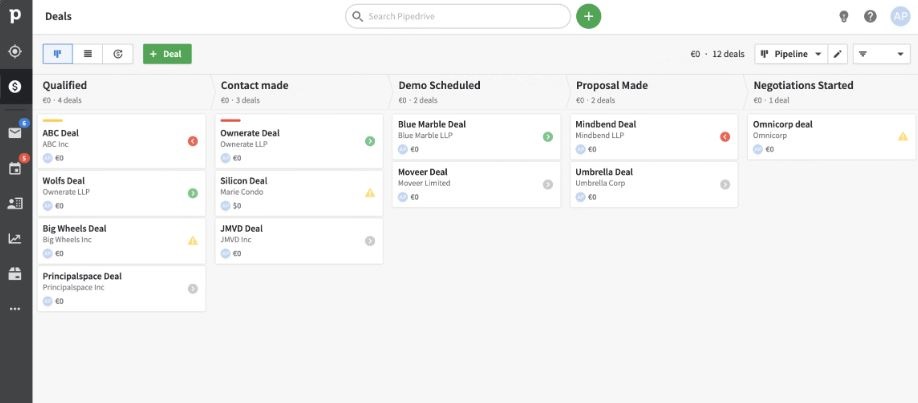Open the Moveer Deal card title

coord(423,172)
